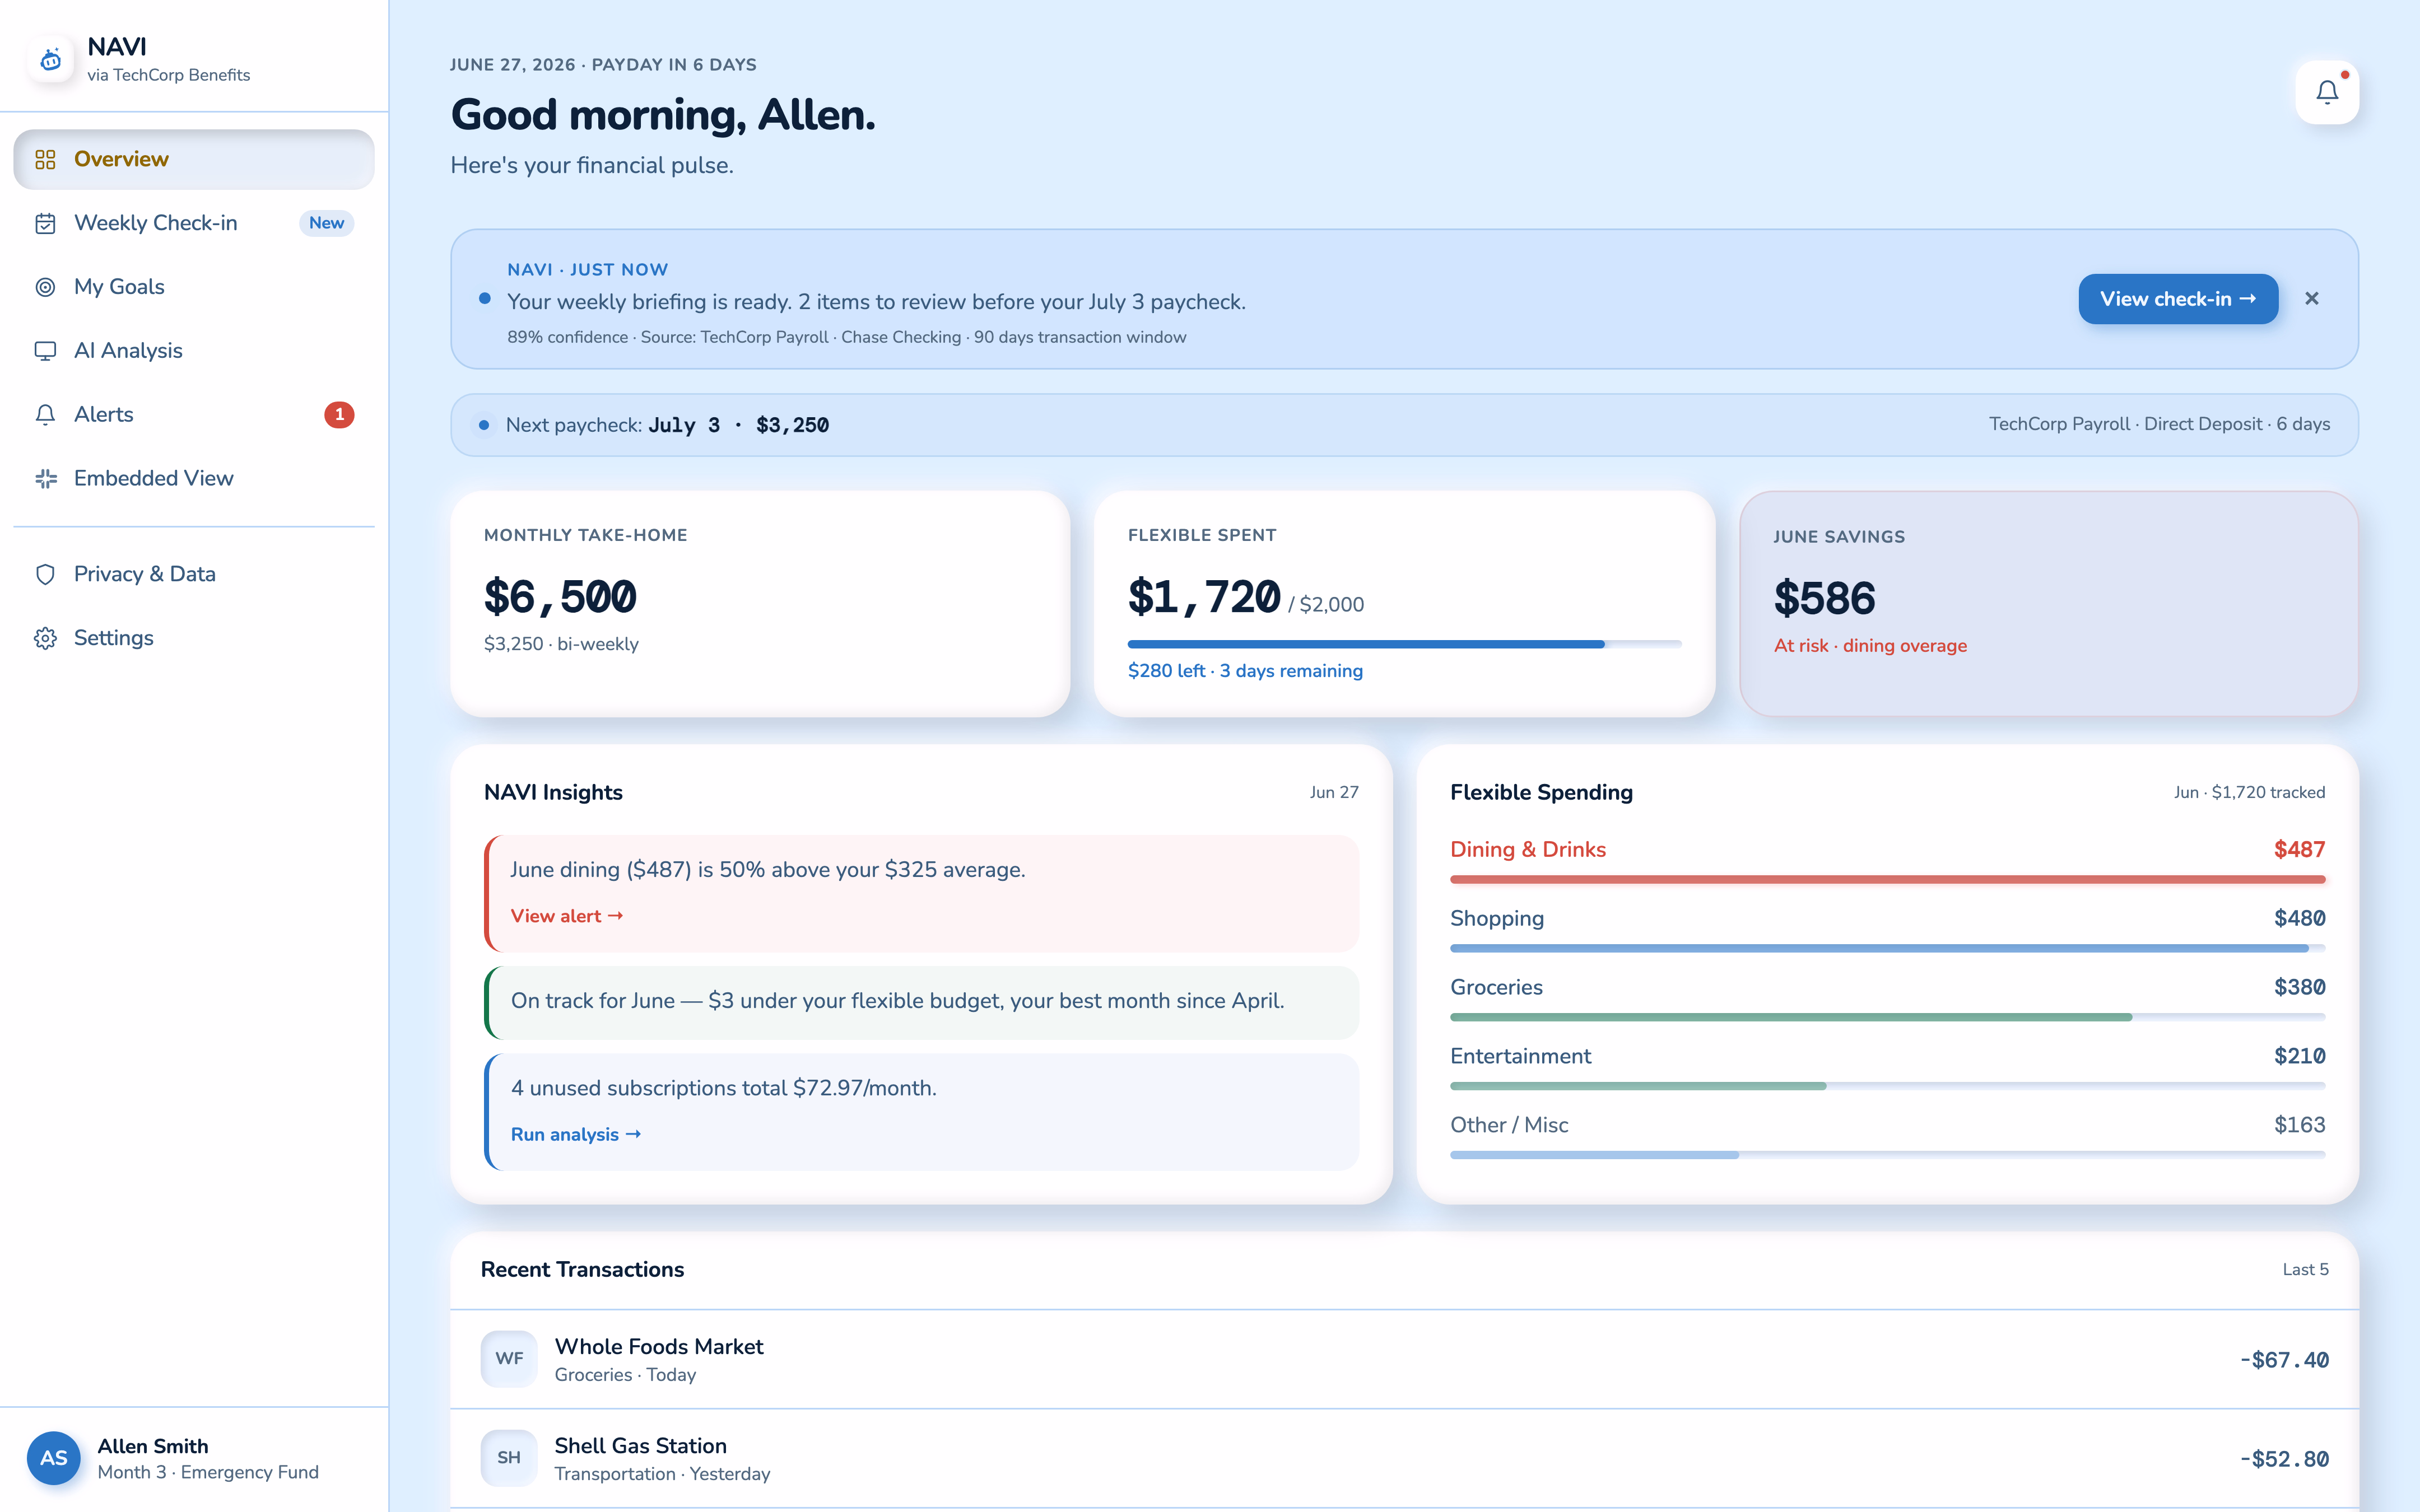Click the My Goals target icon
The image size is (2420, 1512).
pos(45,287)
